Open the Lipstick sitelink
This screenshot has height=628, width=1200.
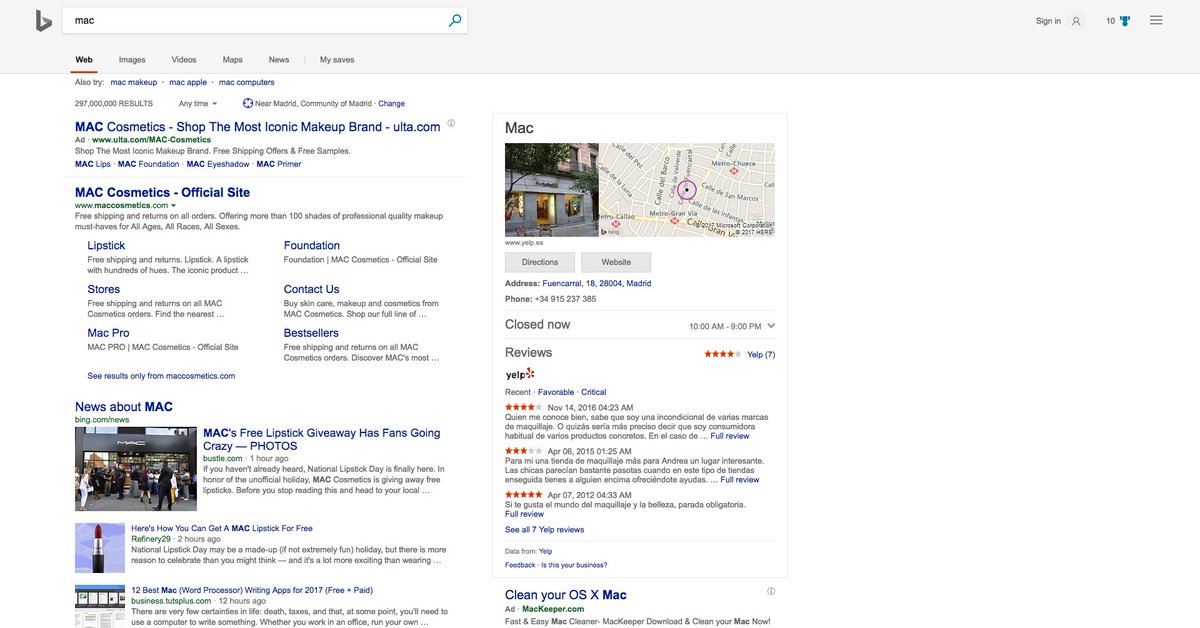click(x=106, y=245)
